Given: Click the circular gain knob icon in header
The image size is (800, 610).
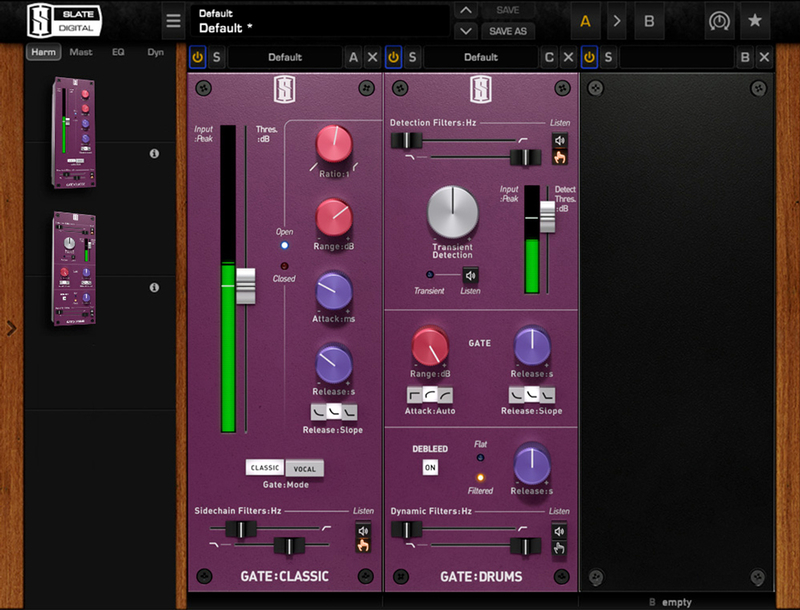Looking at the screenshot, I should (x=719, y=21).
